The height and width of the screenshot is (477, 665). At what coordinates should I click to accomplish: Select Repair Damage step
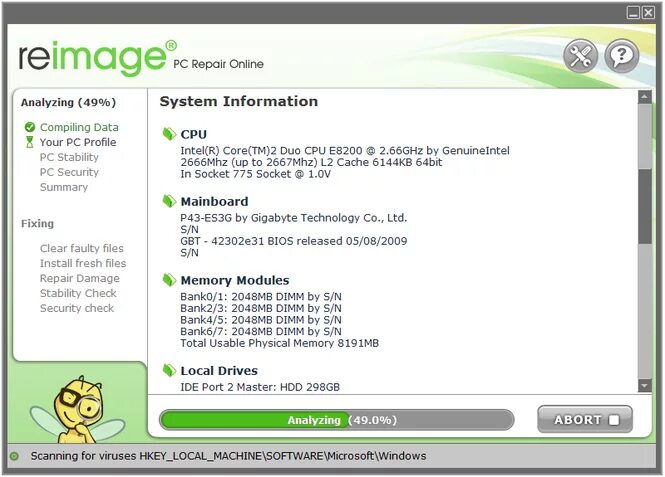point(80,278)
